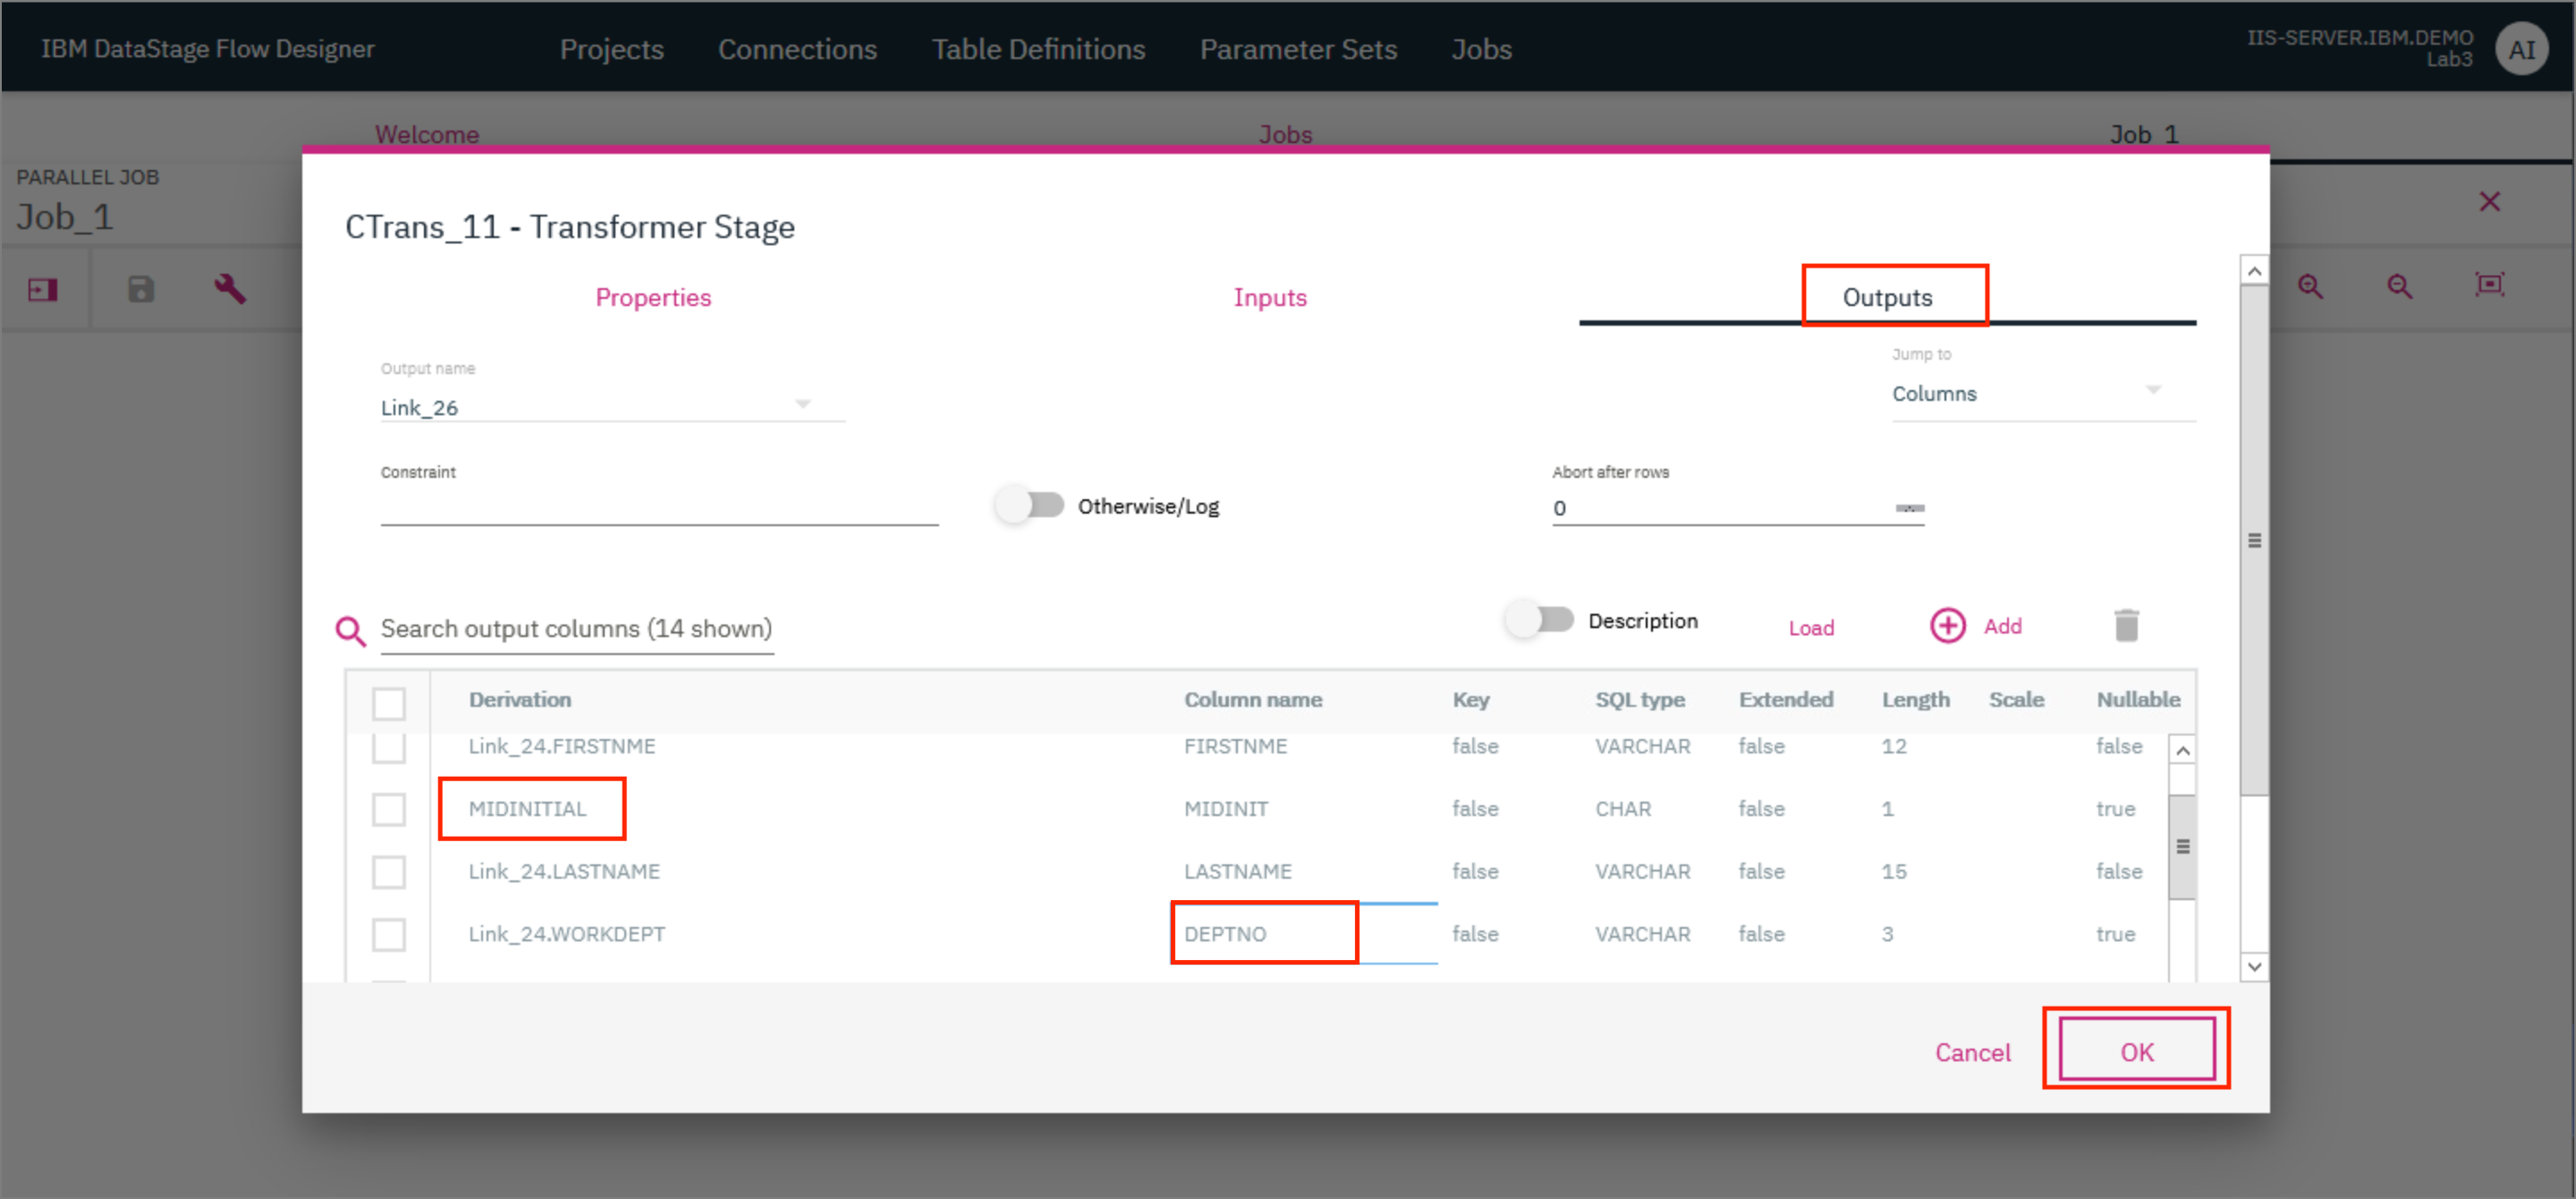The image size is (2576, 1199).
Task: Click the Link_24.LASTNAME derivation cell
Action: 564,871
